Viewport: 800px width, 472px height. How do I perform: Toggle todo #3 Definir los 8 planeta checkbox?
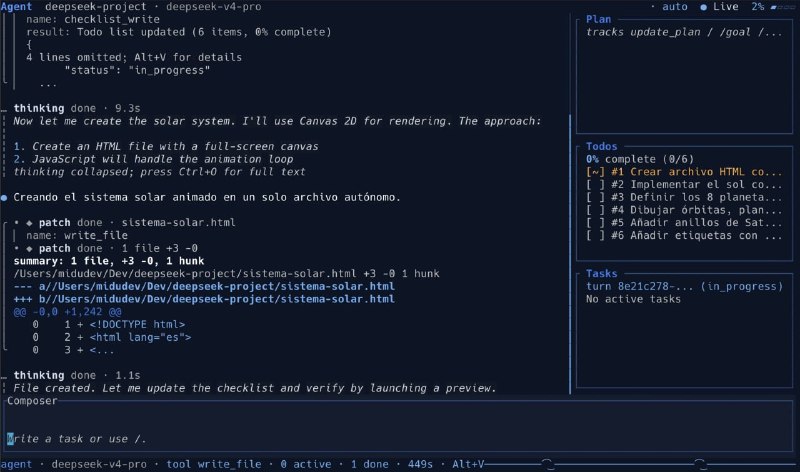[595, 197]
